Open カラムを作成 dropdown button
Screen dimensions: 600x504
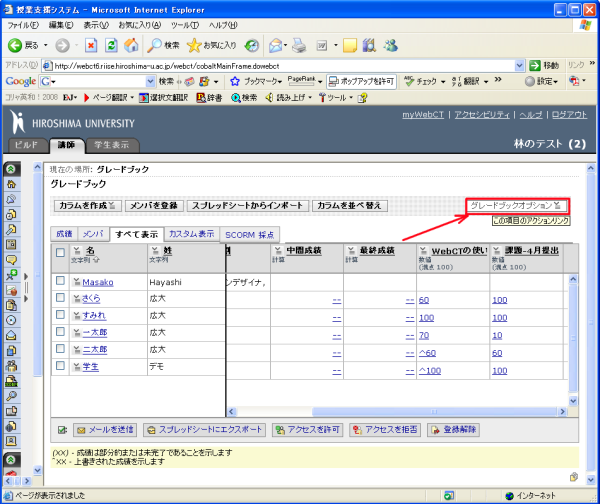tap(87, 206)
